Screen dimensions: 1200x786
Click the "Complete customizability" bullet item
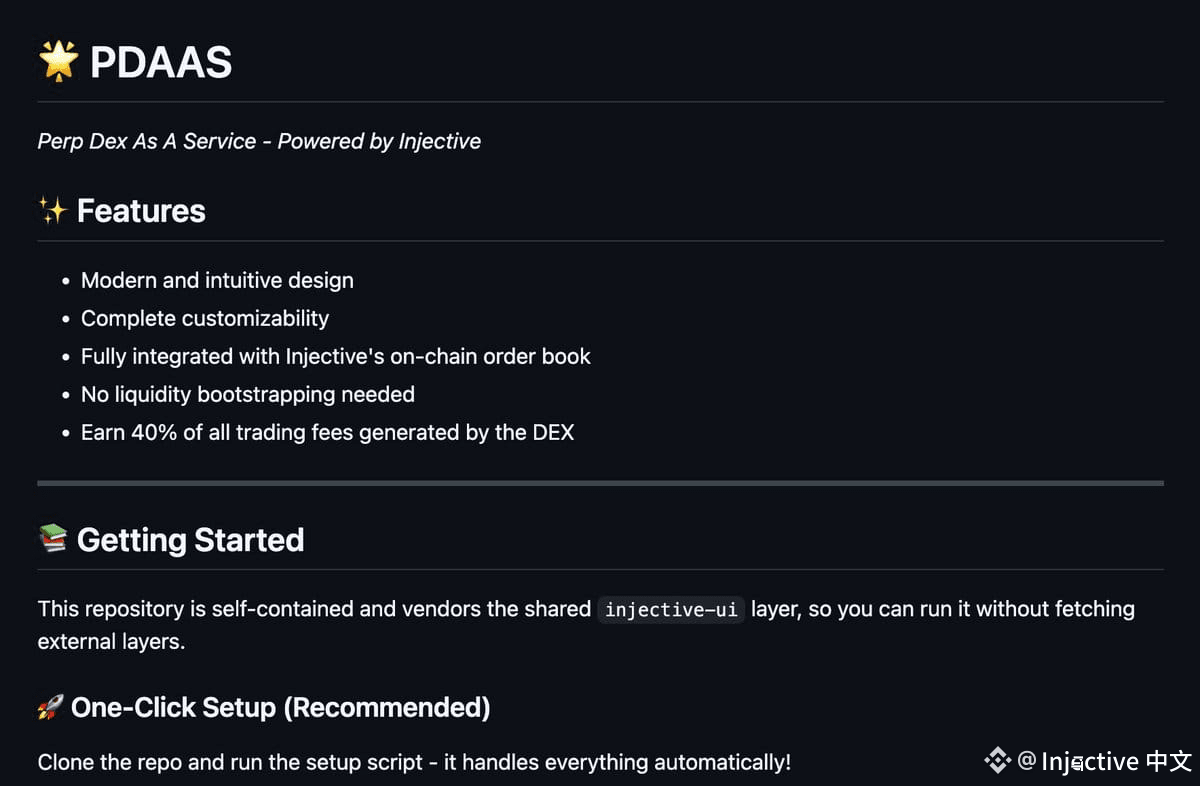point(205,318)
